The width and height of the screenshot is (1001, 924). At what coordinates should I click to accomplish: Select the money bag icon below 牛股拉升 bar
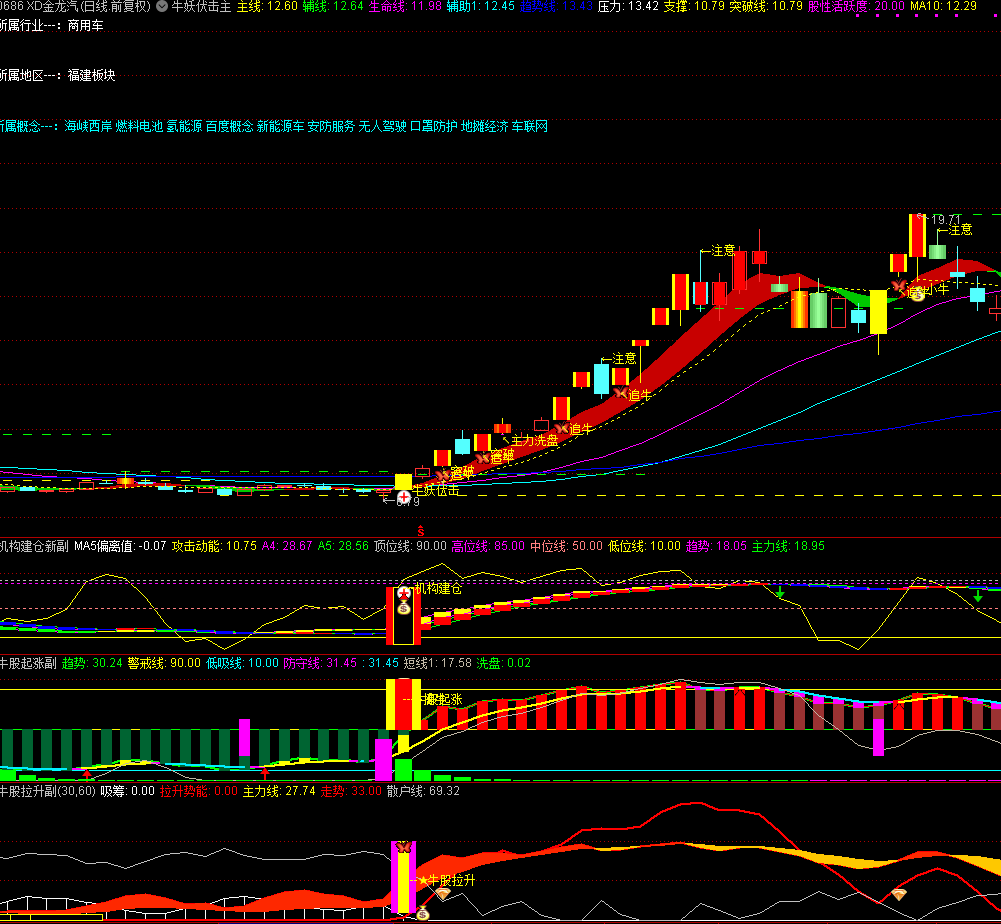point(422,913)
